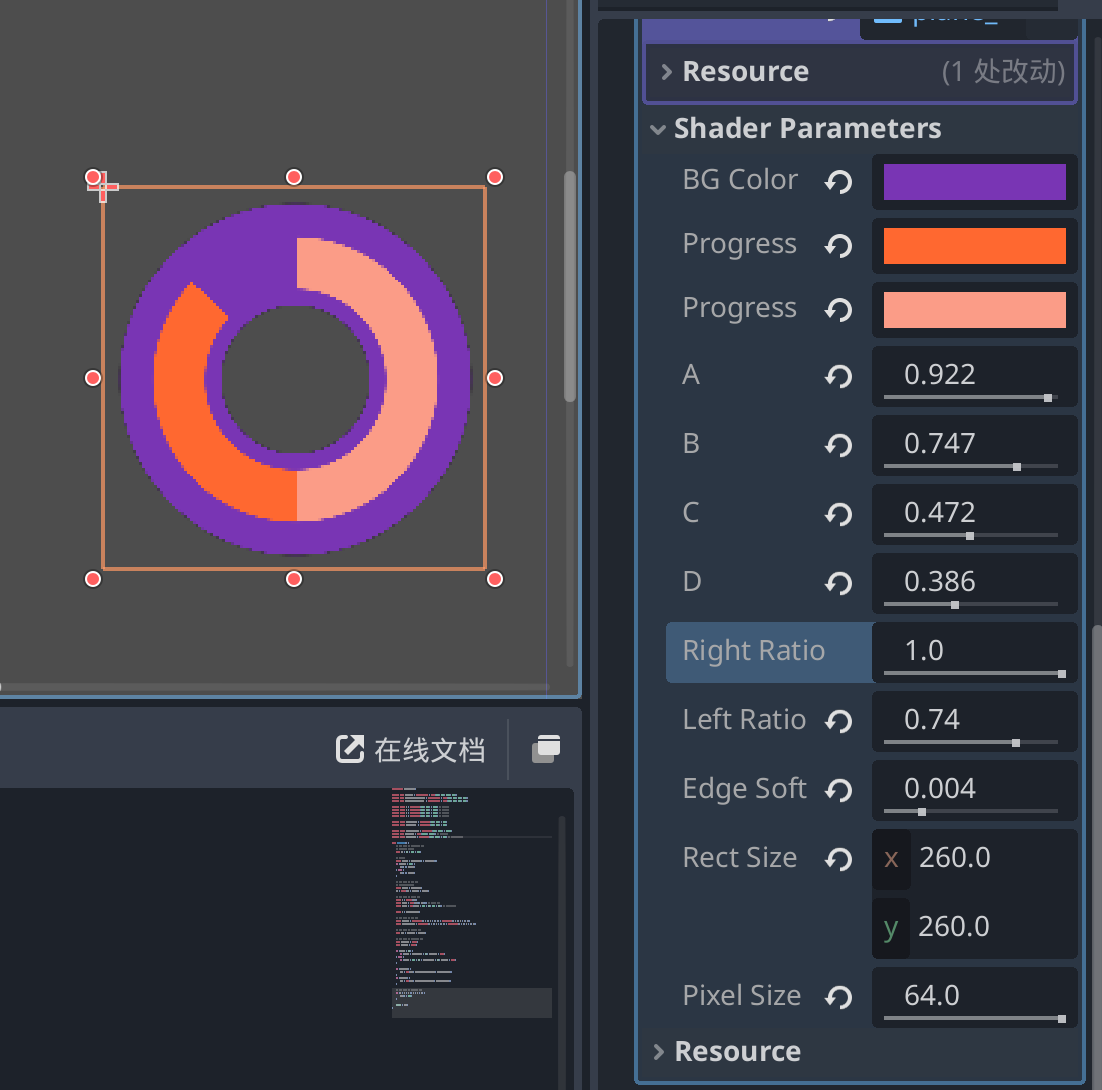Reset the Left Ratio value

tap(838, 721)
